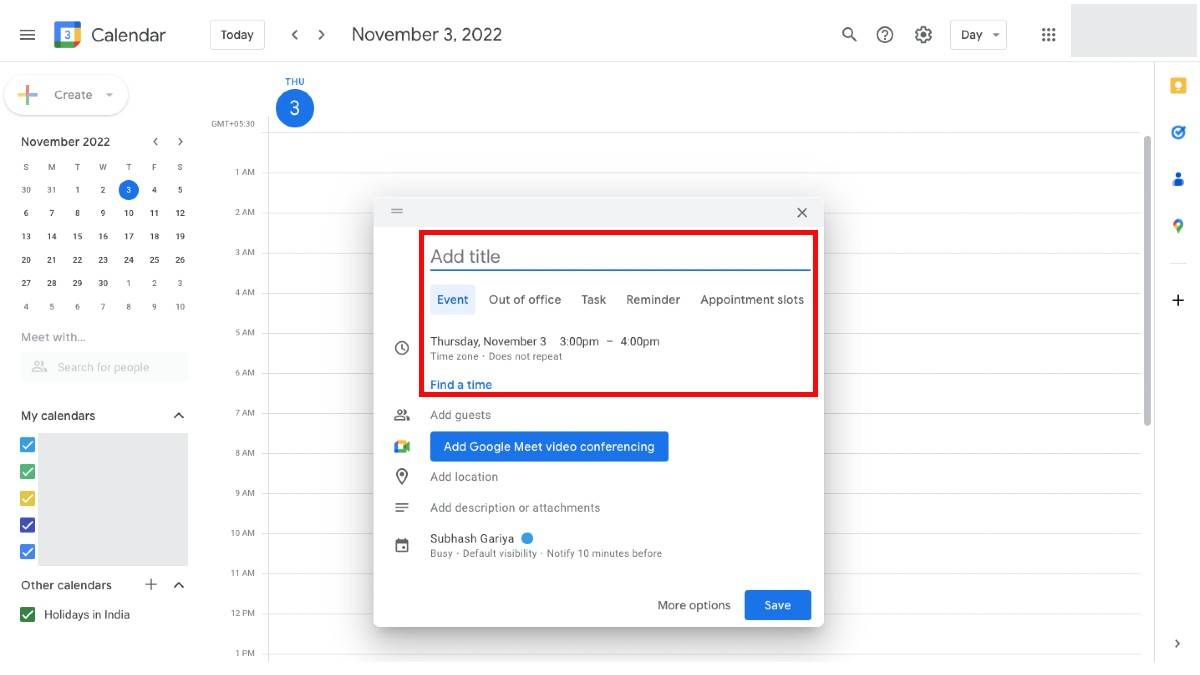Open the main menu hamburger icon
Image resolution: width=1200 pixels, height=675 pixels.
(27, 35)
